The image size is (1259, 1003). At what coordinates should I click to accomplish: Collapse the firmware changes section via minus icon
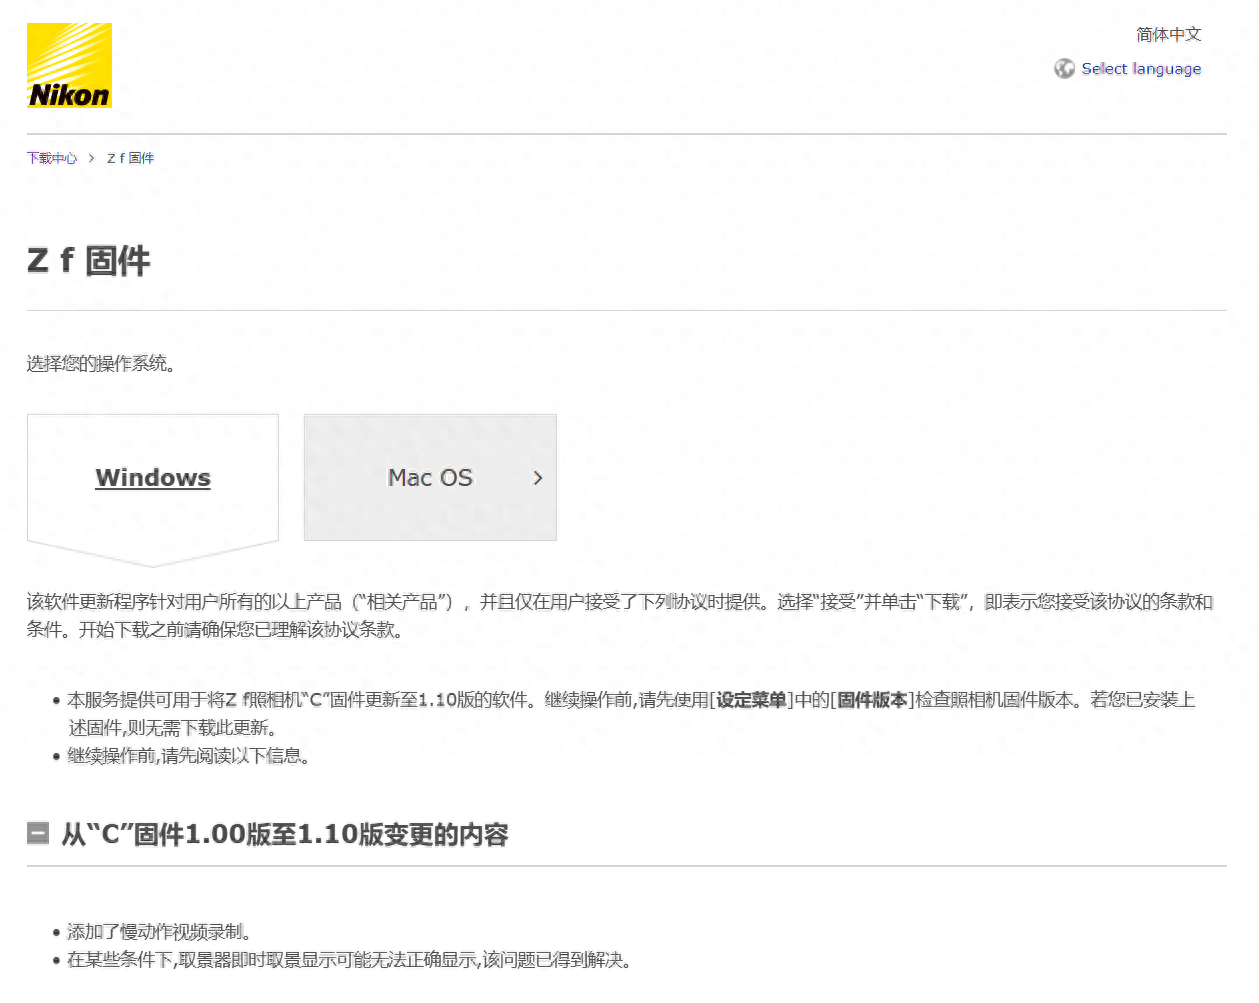(37, 833)
